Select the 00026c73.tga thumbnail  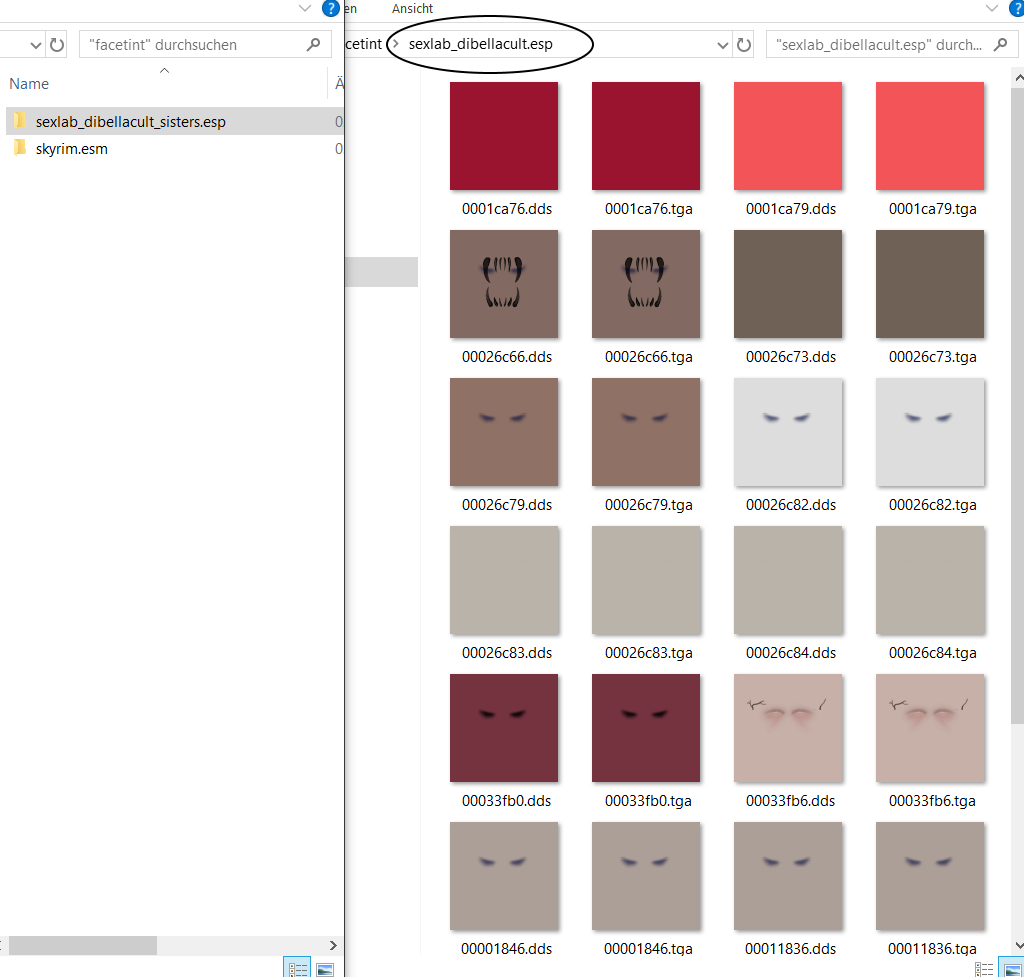coord(930,284)
